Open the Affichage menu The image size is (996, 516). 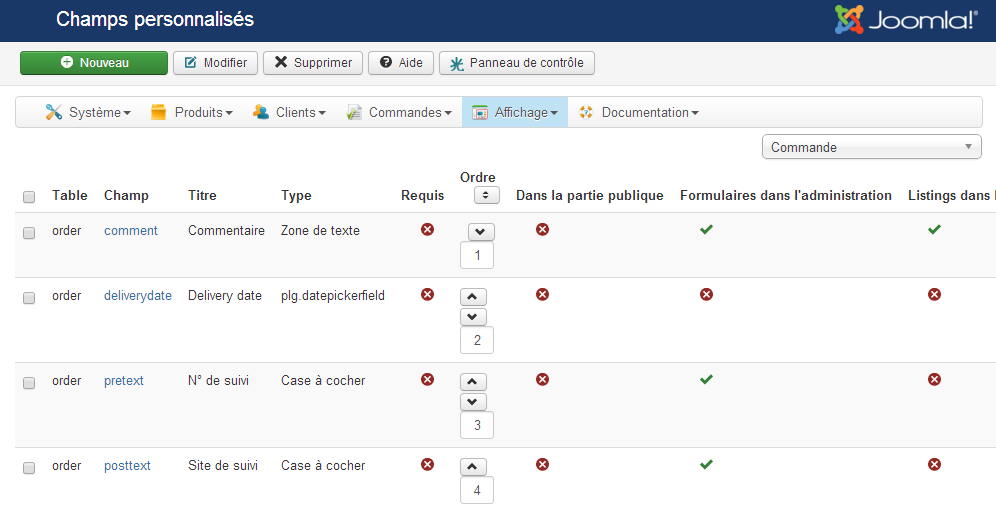(x=515, y=113)
